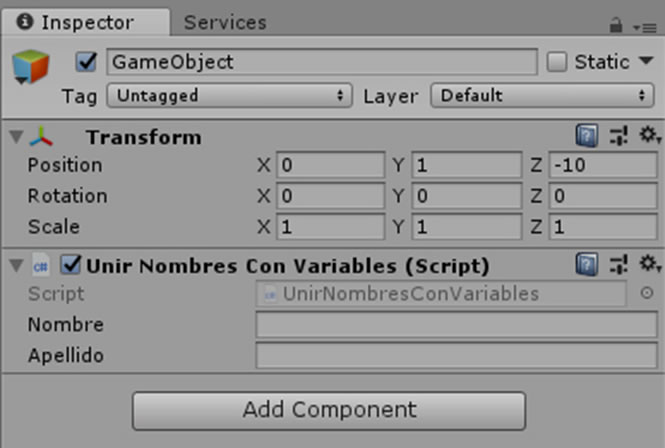665x448 pixels.
Task: Open script component help reference icon
Action: [587, 264]
